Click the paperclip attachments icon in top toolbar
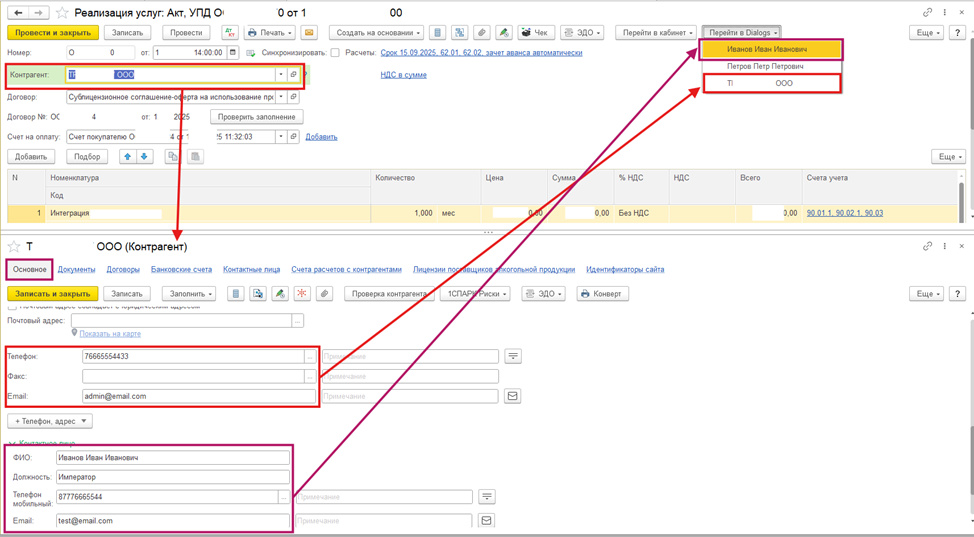The width and height of the screenshot is (974, 537). (481, 33)
